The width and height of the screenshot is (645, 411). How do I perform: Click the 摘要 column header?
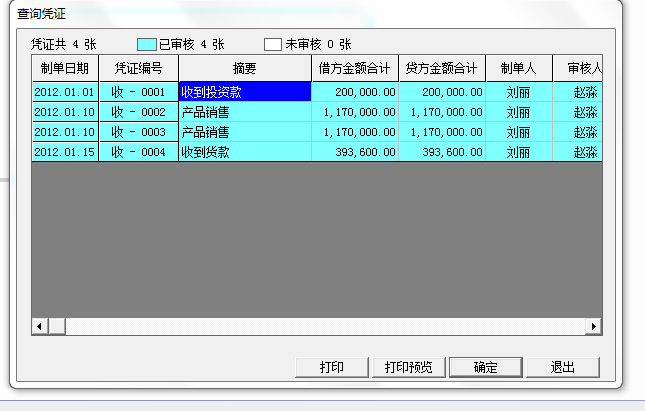pos(245,68)
